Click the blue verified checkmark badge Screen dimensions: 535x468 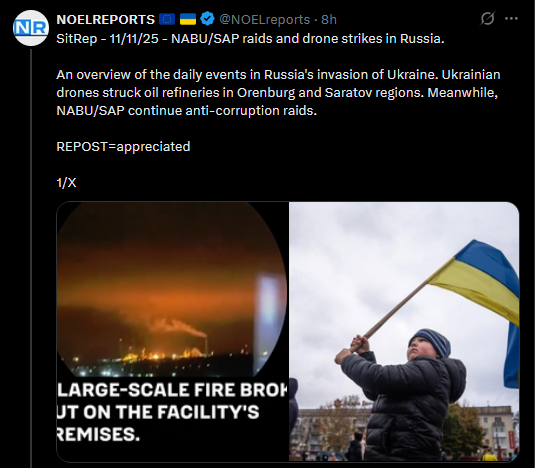click(x=207, y=19)
